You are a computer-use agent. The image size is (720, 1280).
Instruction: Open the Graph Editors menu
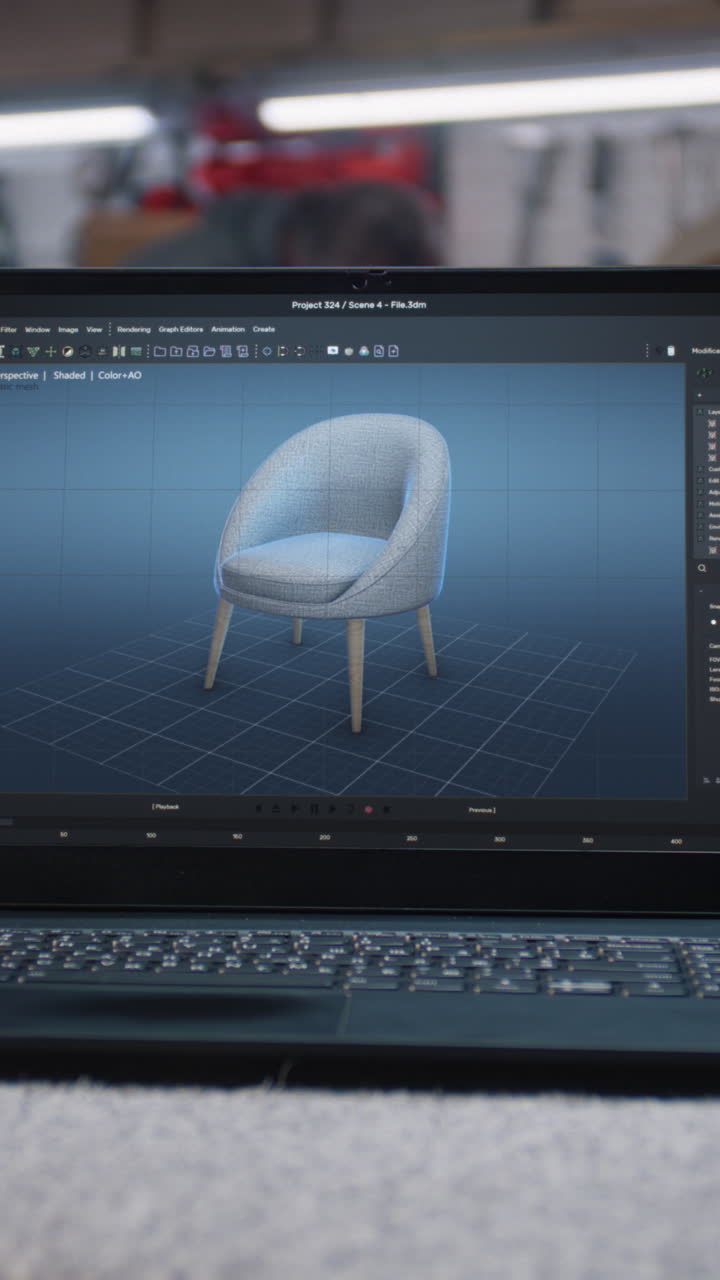pos(181,329)
